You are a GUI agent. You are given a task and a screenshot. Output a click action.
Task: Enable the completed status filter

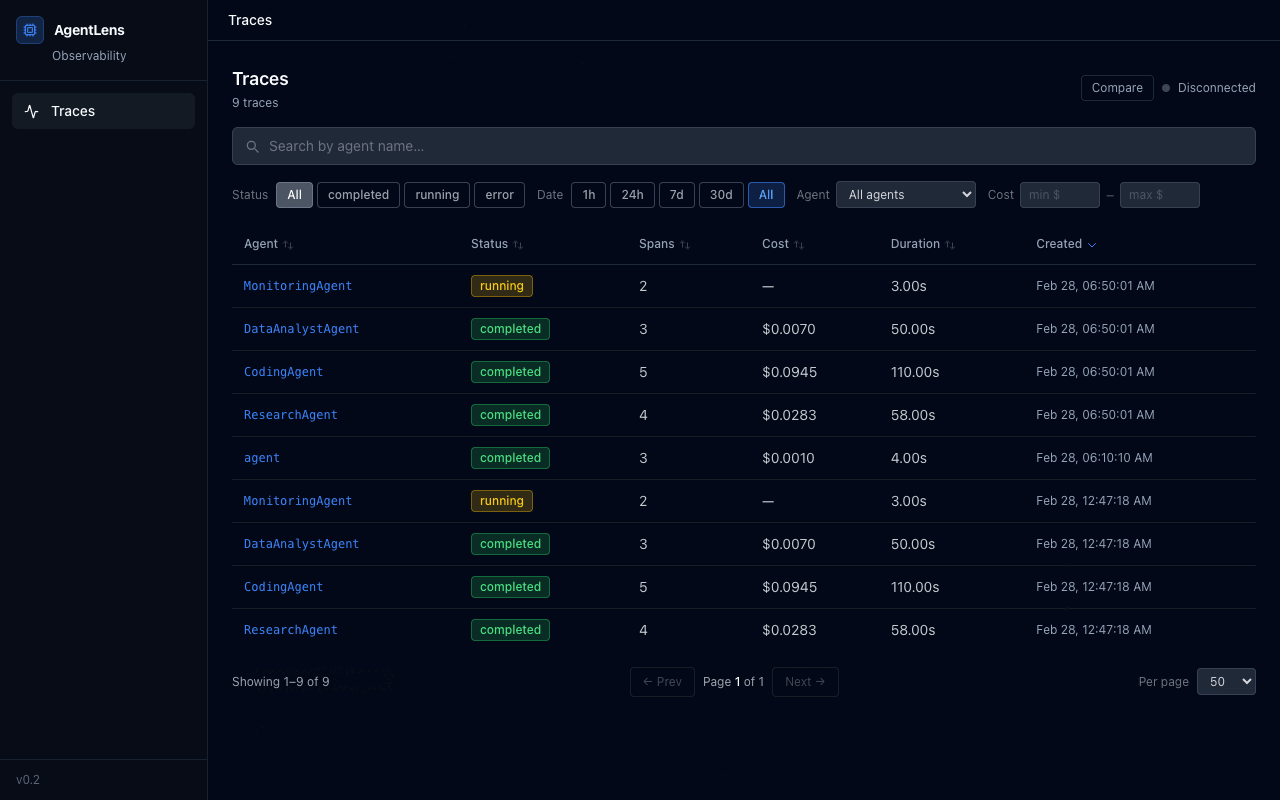click(358, 195)
